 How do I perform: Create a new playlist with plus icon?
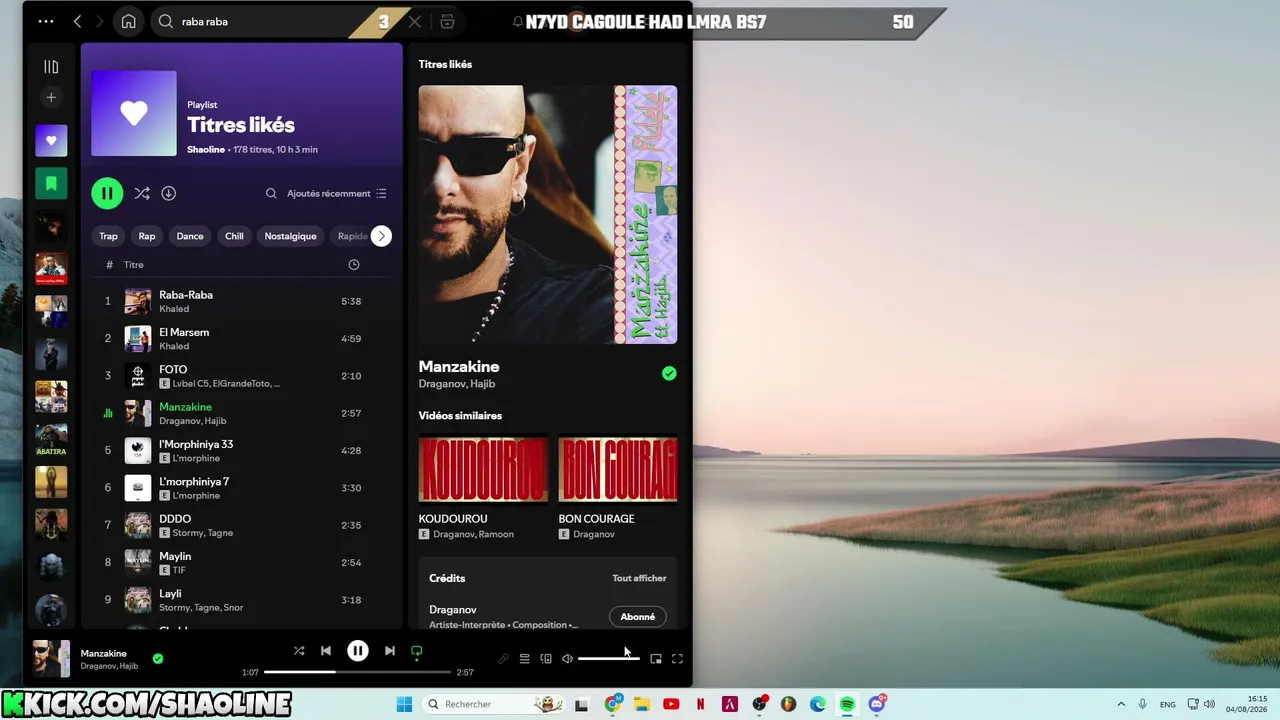51,97
